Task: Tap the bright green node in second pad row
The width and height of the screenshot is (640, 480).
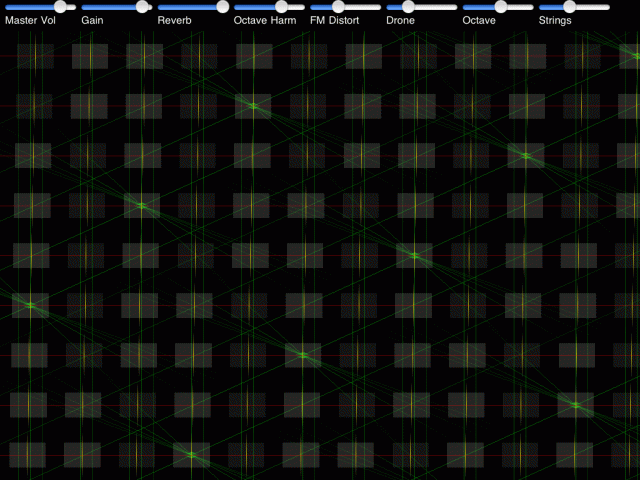Action: 252,105
